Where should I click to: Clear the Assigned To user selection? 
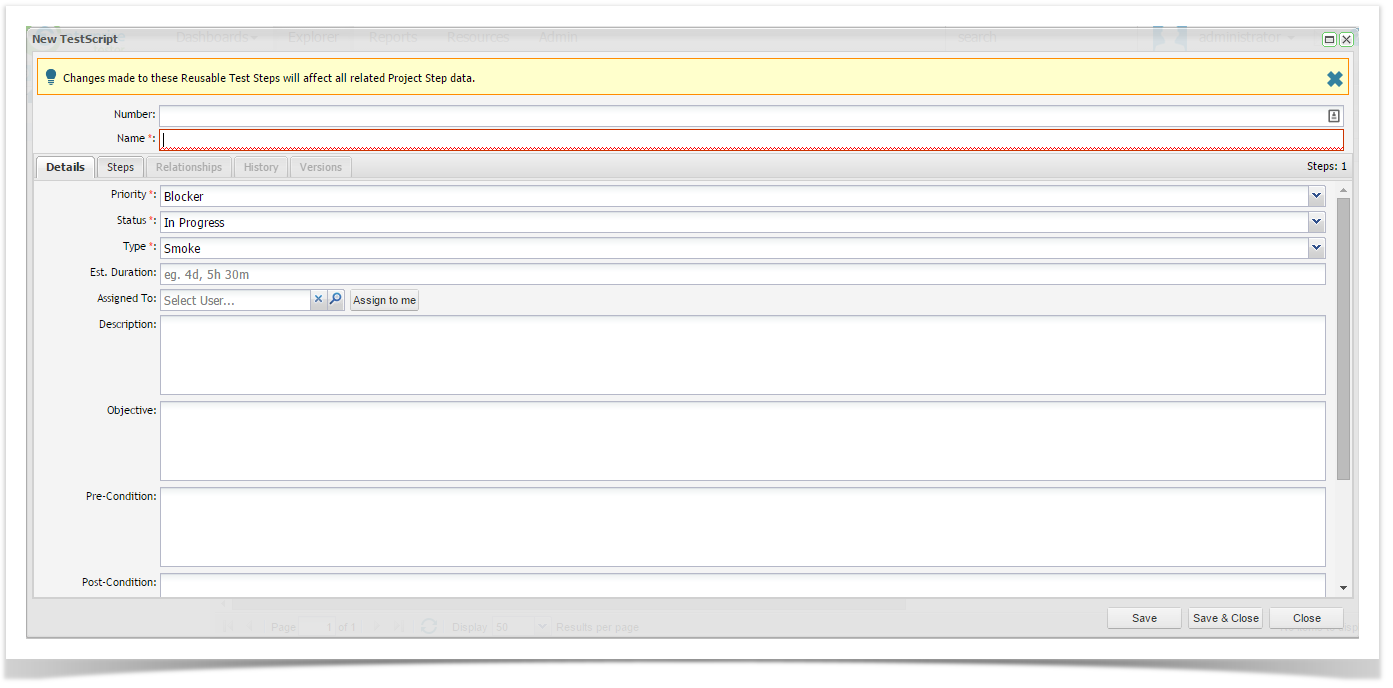coord(318,299)
